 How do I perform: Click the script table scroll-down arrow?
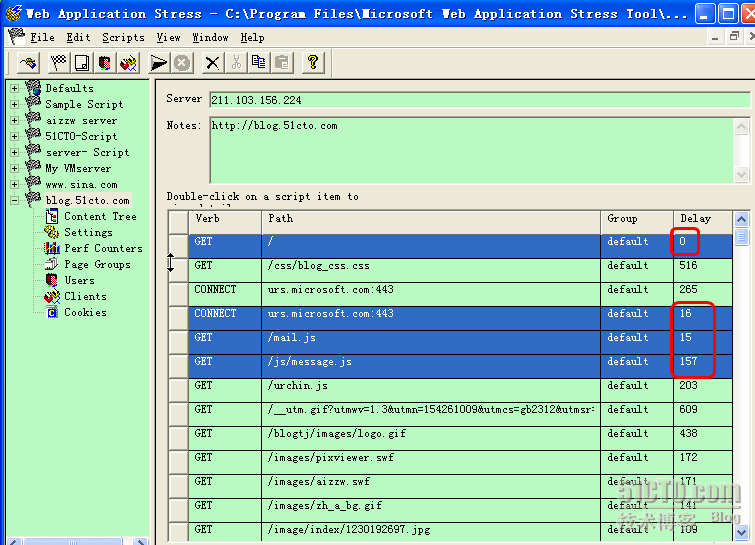[x=742, y=532]
